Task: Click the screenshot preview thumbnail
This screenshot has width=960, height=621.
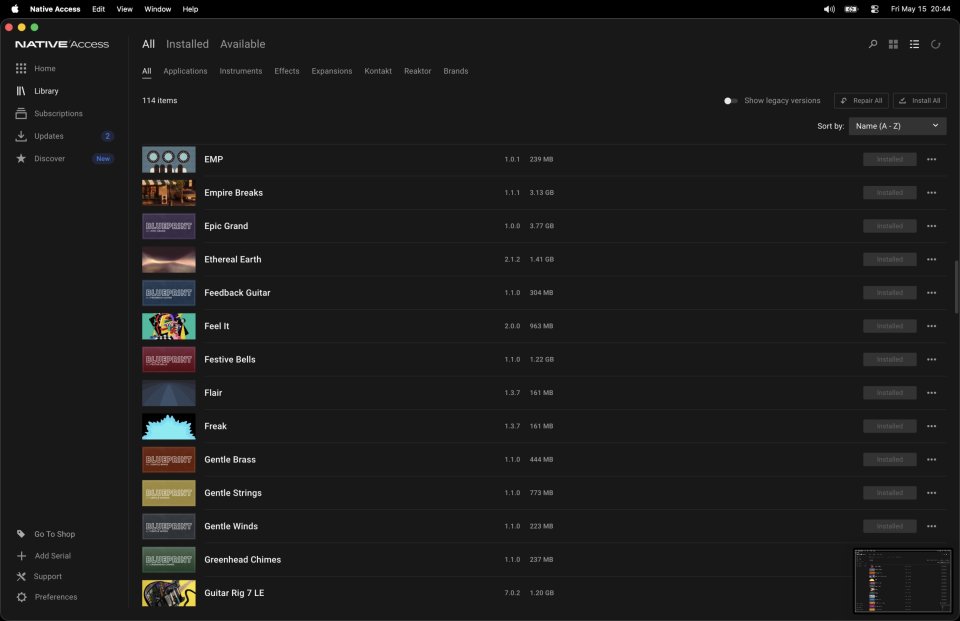Action: (x=903, y=581)
